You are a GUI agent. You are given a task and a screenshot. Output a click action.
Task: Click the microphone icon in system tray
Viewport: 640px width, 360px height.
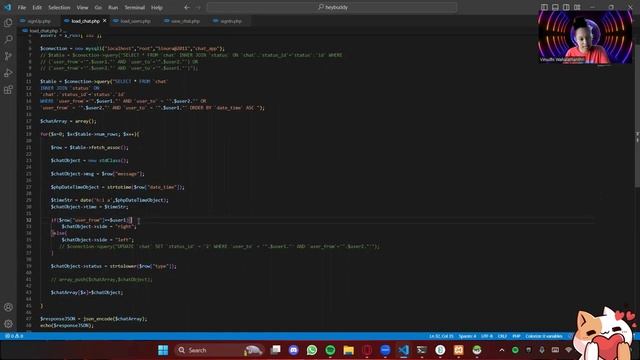coord(542,350)
